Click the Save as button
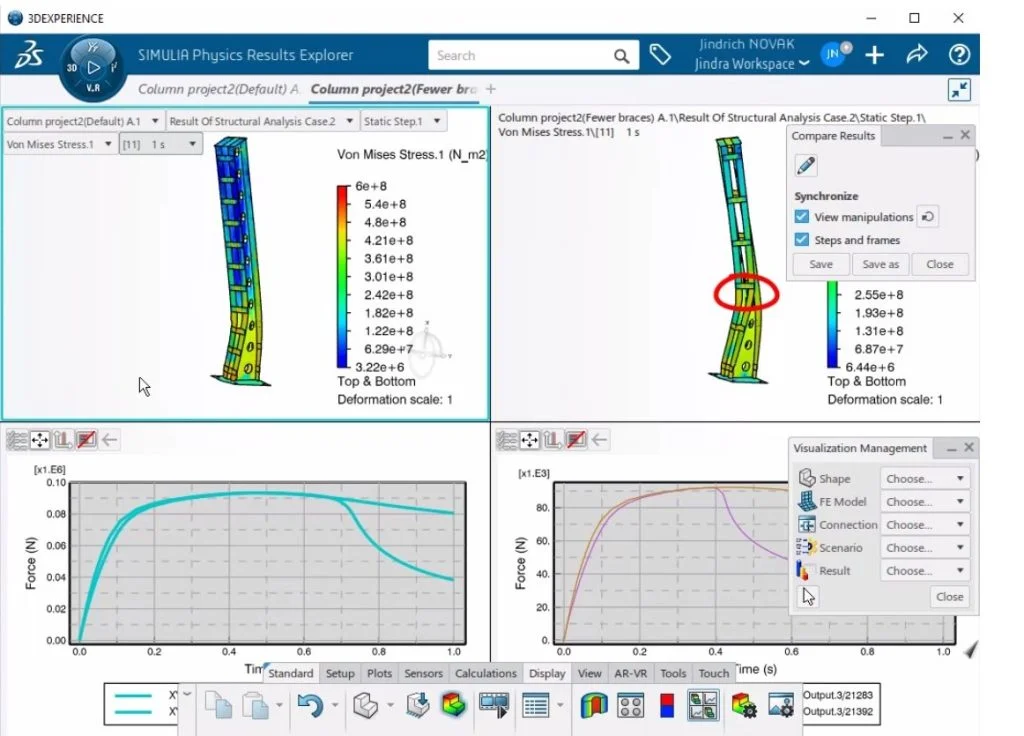This screenshot has width=1024, height=736. [880, 265]
